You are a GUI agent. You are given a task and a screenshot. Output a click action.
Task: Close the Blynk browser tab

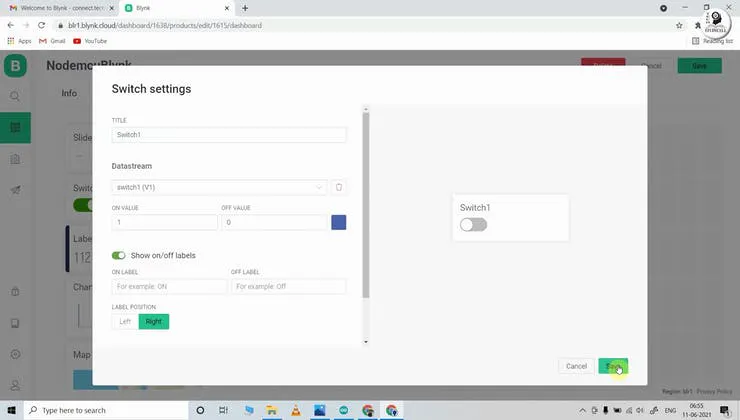(x=227, y=8)
